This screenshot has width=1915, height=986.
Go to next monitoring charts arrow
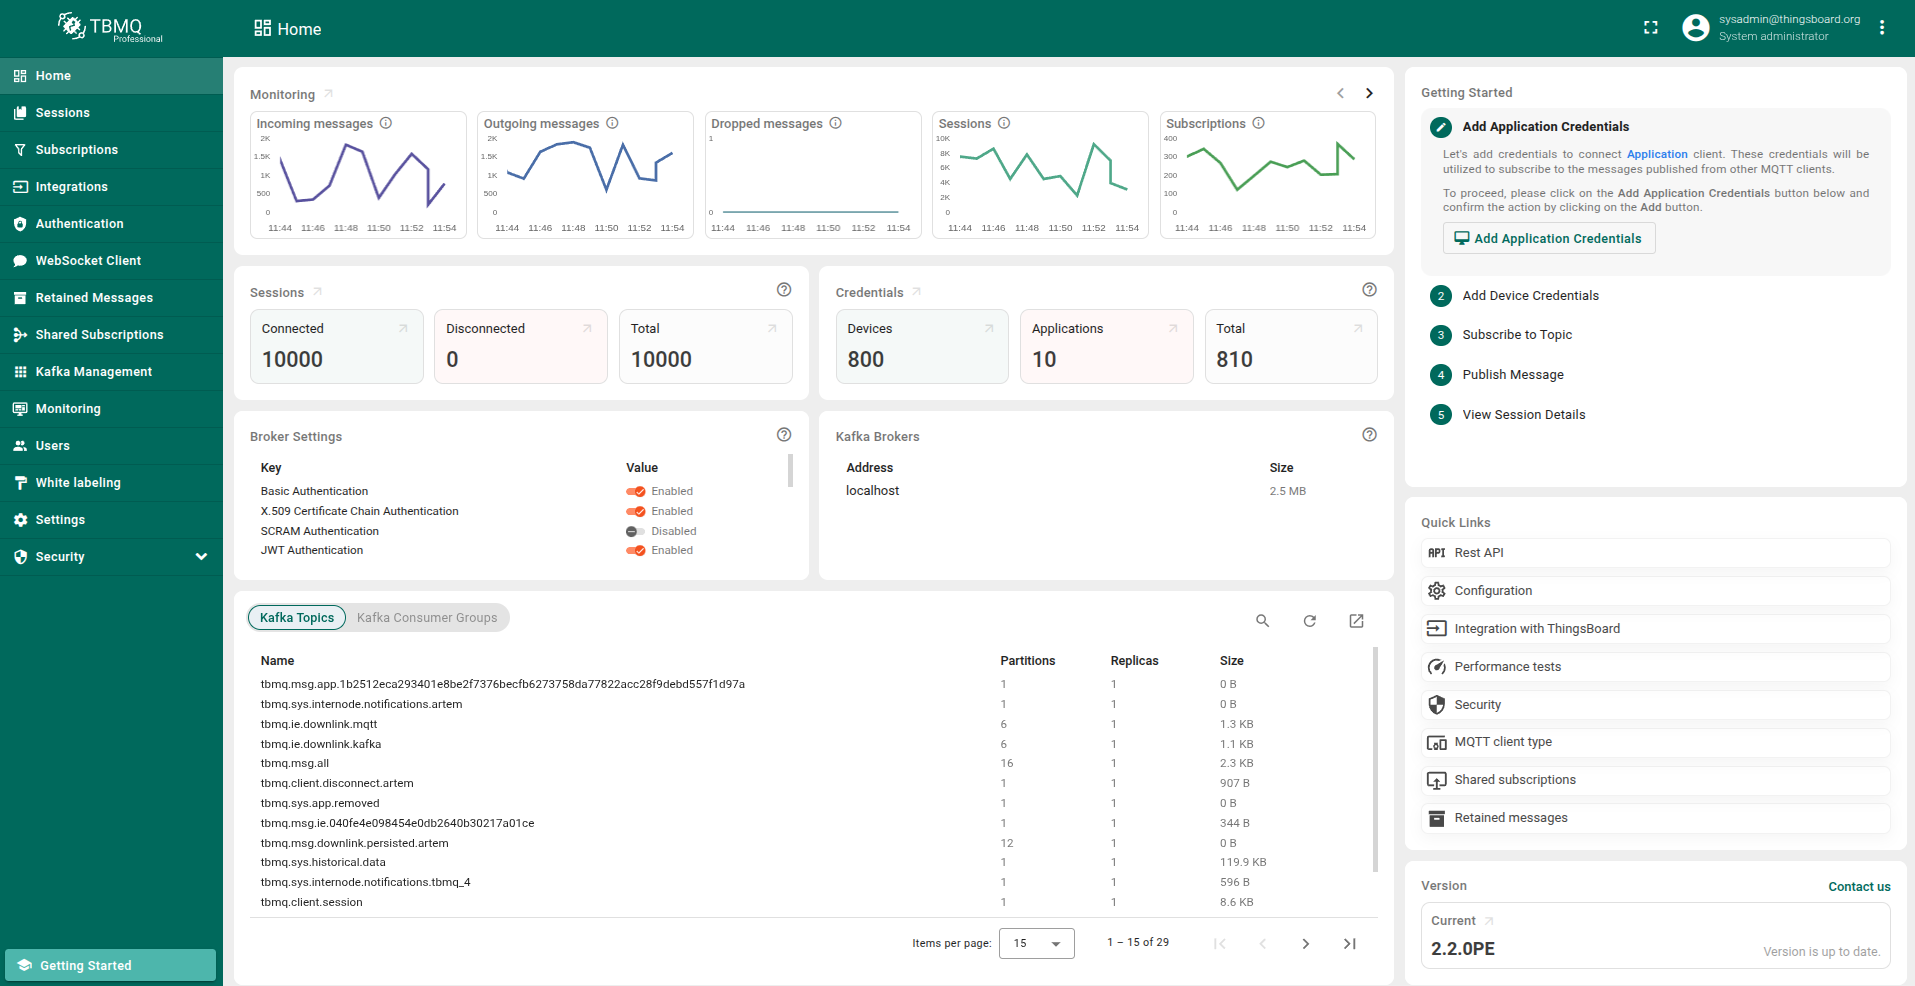pos(1369,93)
